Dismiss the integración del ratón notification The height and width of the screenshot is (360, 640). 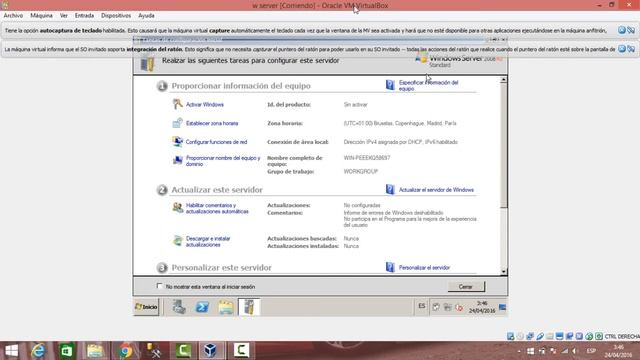pyautogui.click(x=622, y=49)
